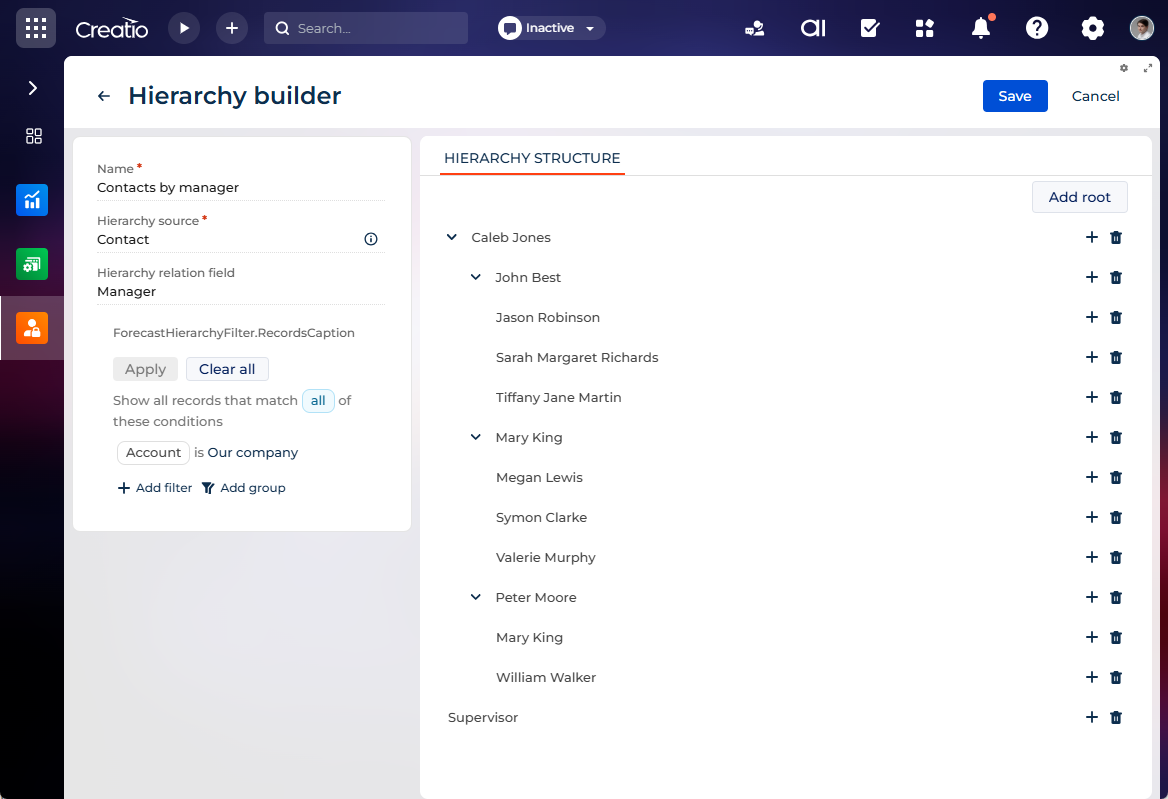Viewport: 1168px width, 799px height.
Task: Show info for Hierarchy source field
Action: (x=370, y=239)
